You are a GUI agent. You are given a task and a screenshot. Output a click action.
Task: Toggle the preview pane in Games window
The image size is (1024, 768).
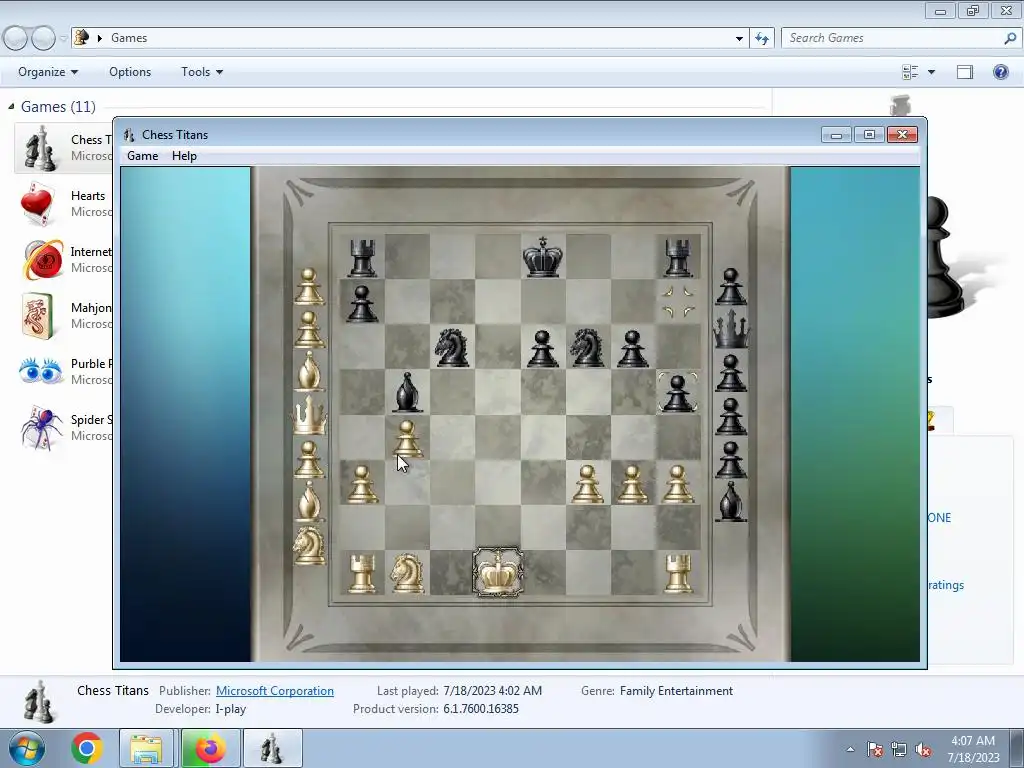point(965,72)
